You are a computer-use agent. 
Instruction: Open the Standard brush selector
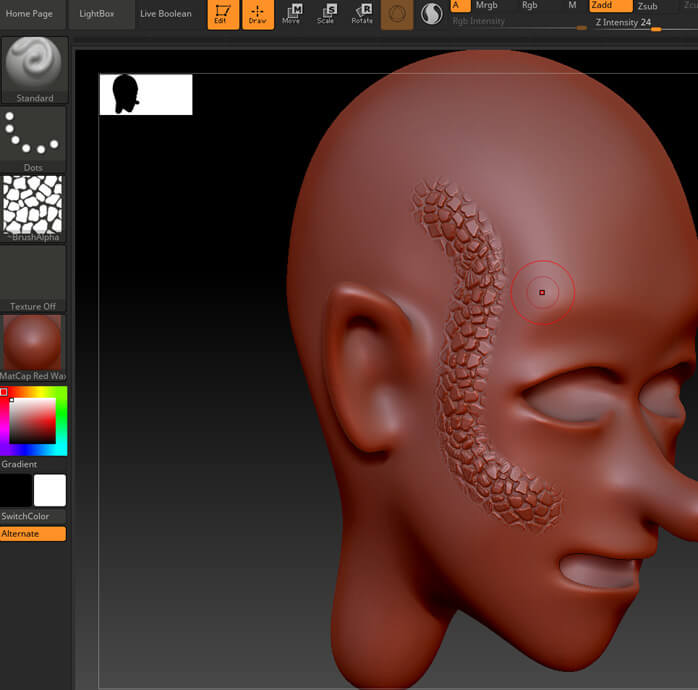tap(35, 70)
